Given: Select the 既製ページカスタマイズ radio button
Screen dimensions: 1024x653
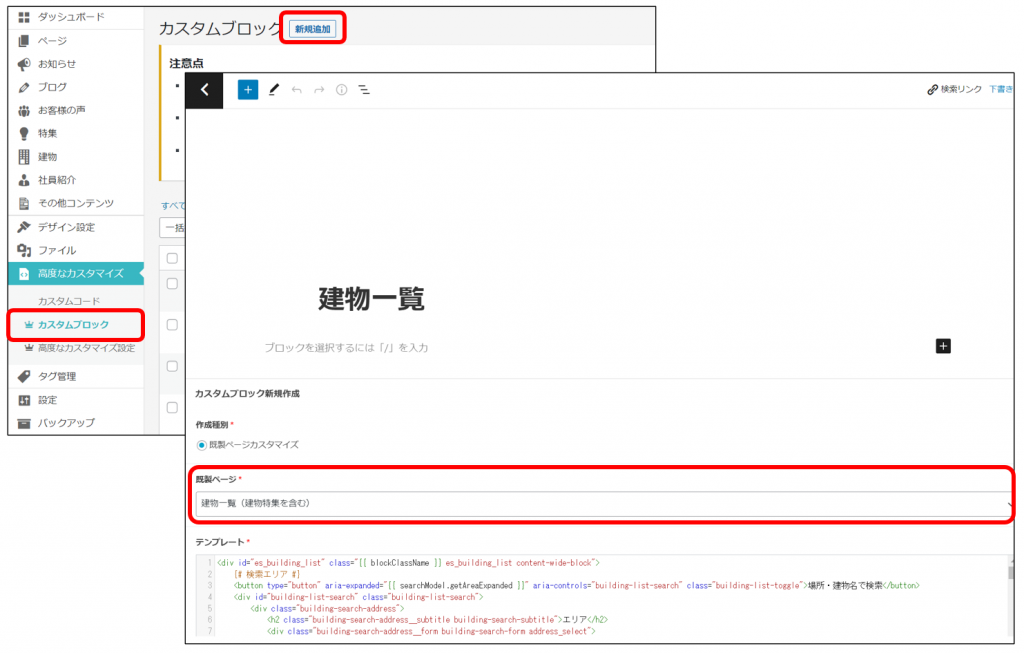Looking at the screenshot, I should (202, 445).
